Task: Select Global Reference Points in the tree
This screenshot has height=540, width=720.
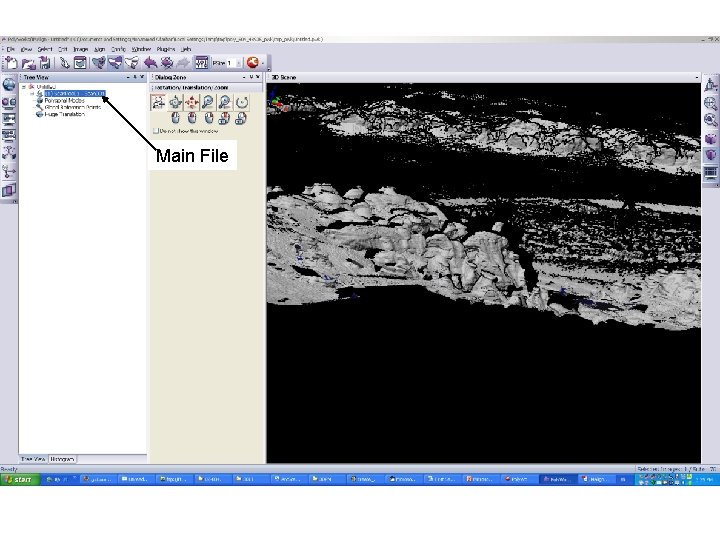Action: [x=73, y=107]
